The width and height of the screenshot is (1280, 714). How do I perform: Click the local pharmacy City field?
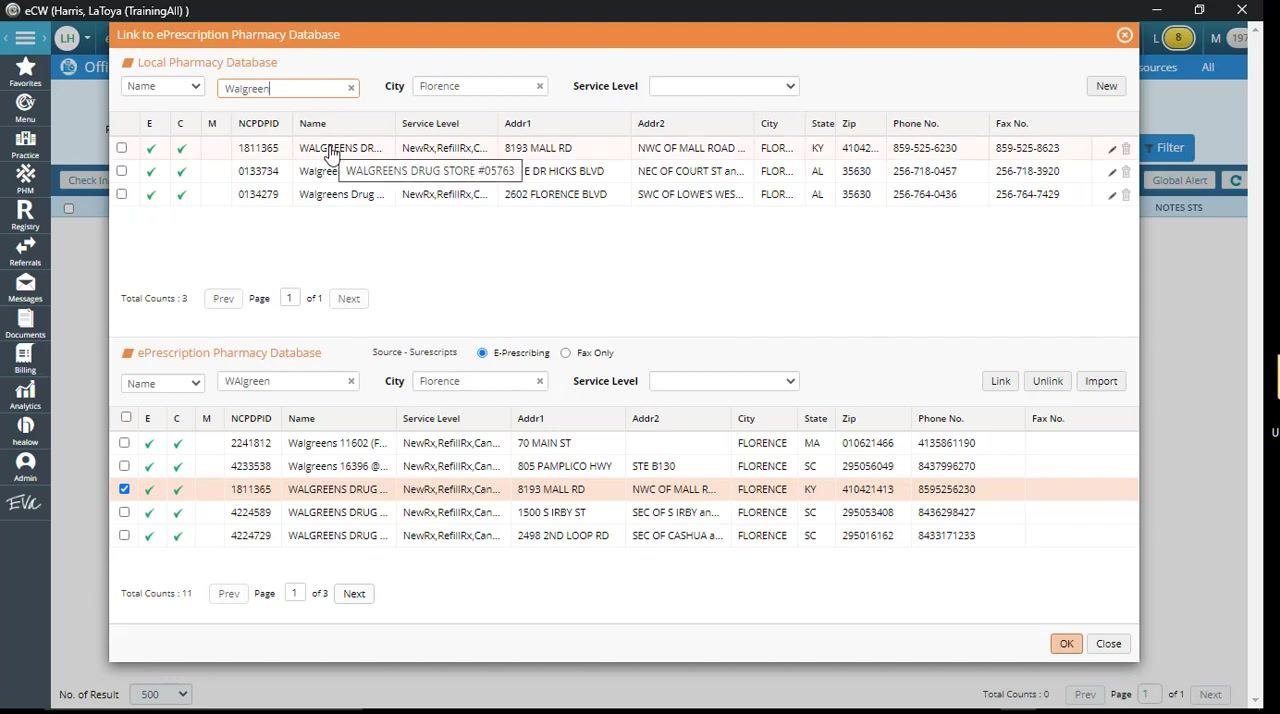click(480, 86)
